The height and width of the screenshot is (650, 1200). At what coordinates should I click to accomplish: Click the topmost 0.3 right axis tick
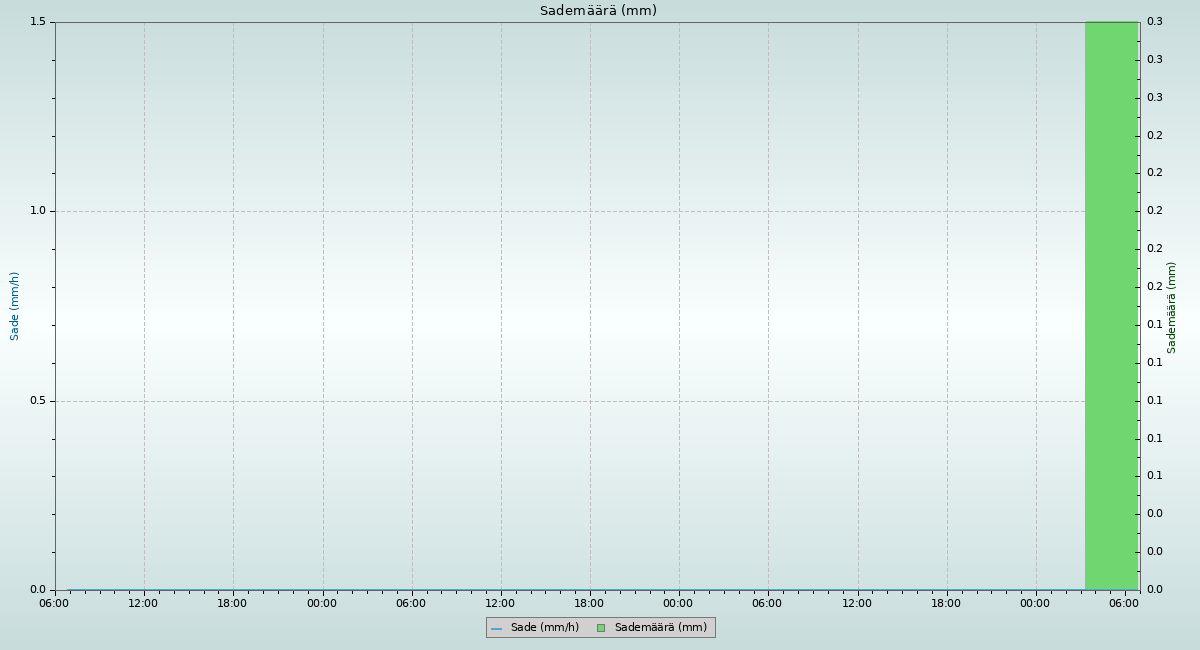pyautogui.click(x=1154, y=22)
